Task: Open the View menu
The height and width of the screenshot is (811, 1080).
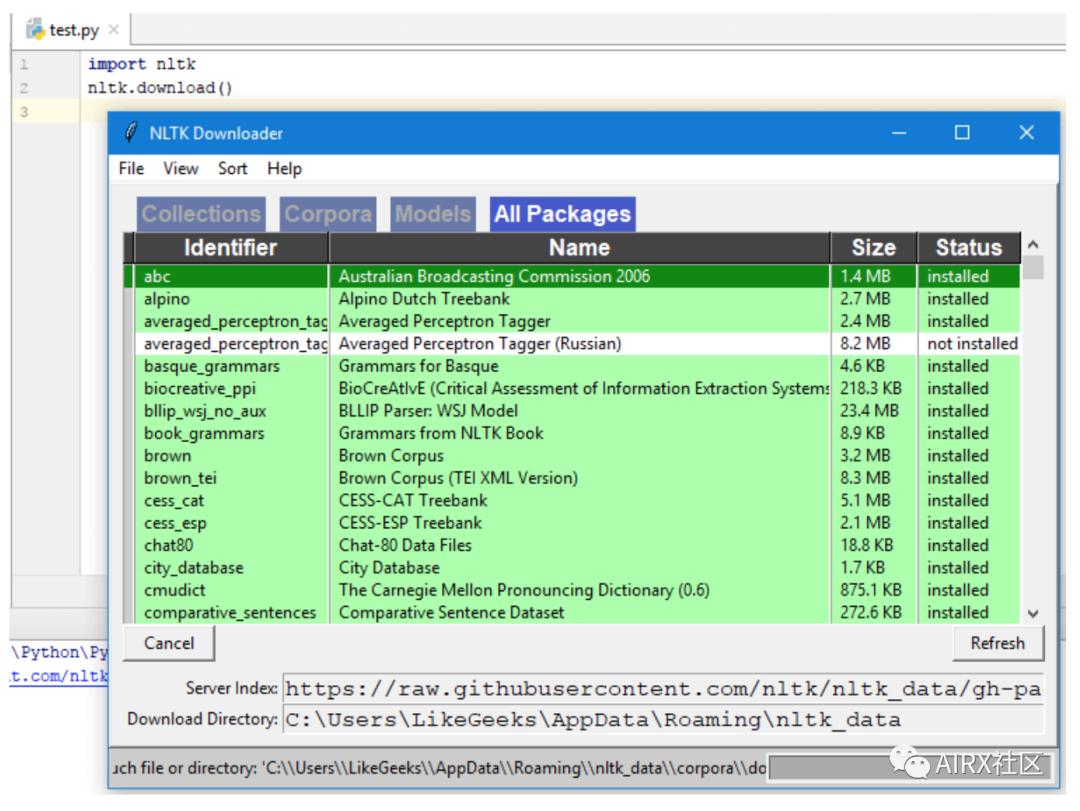Action: point(181,169)
